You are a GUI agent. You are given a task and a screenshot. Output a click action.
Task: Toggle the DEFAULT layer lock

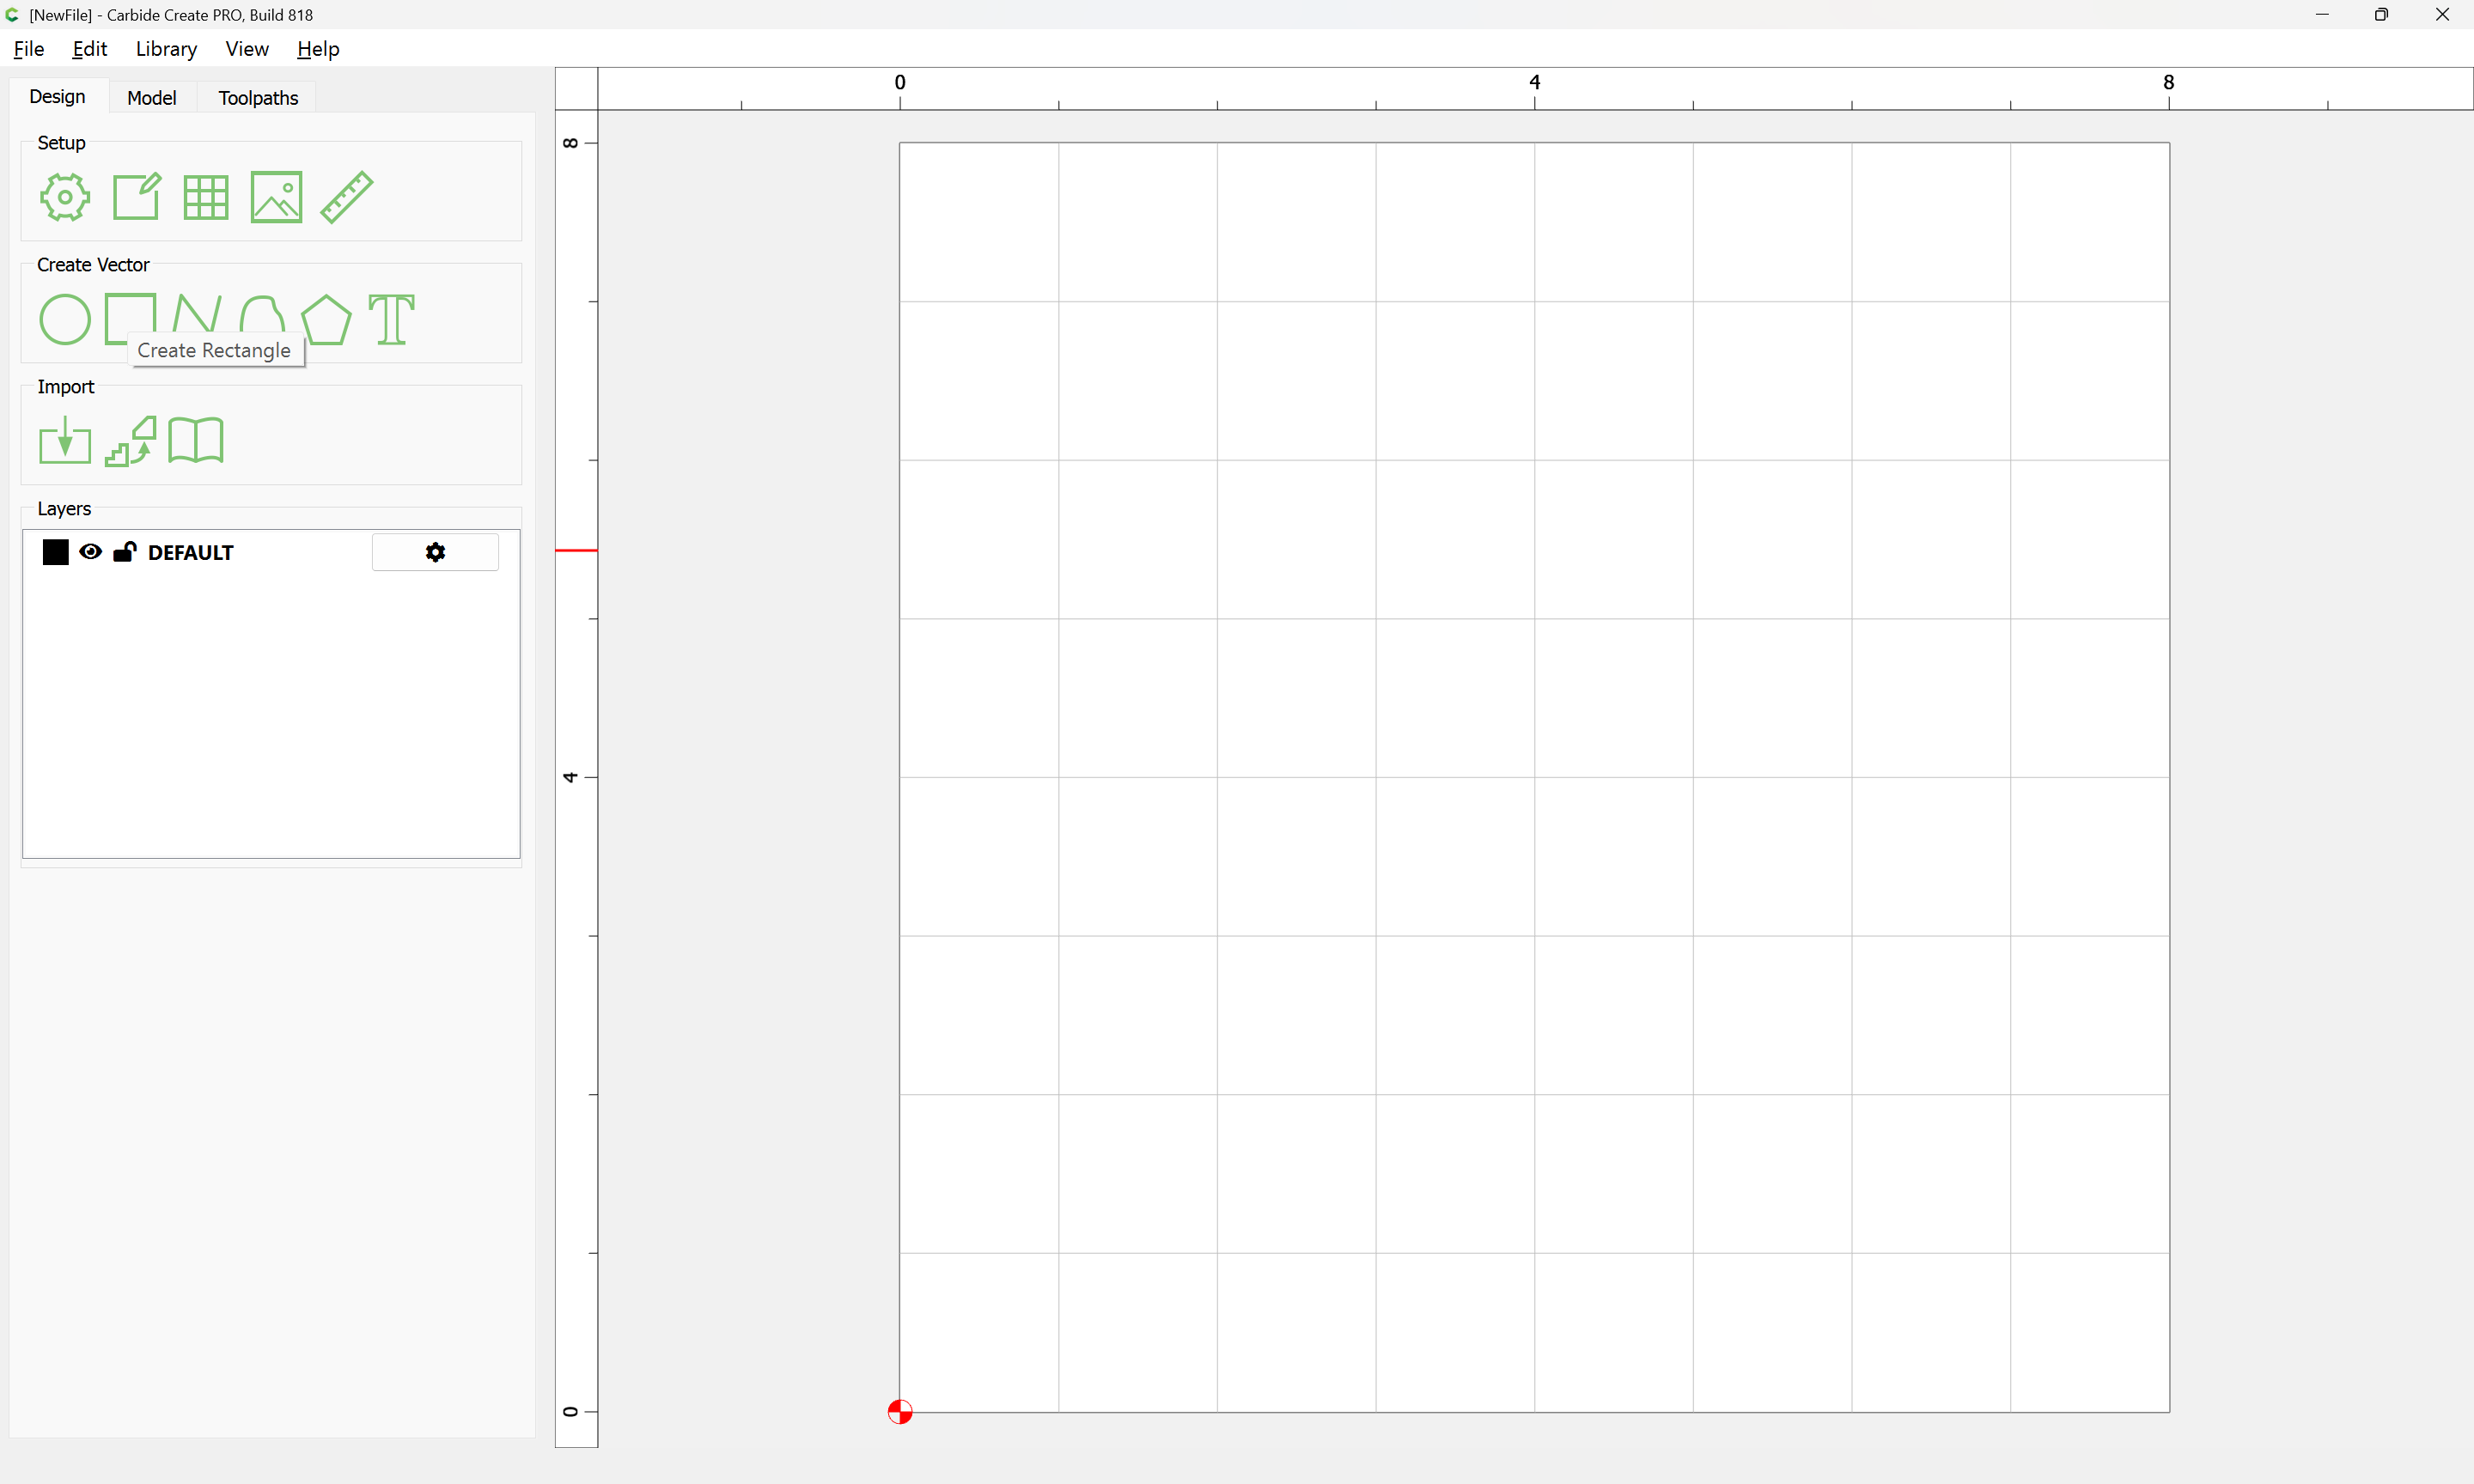tap(124, 552)
